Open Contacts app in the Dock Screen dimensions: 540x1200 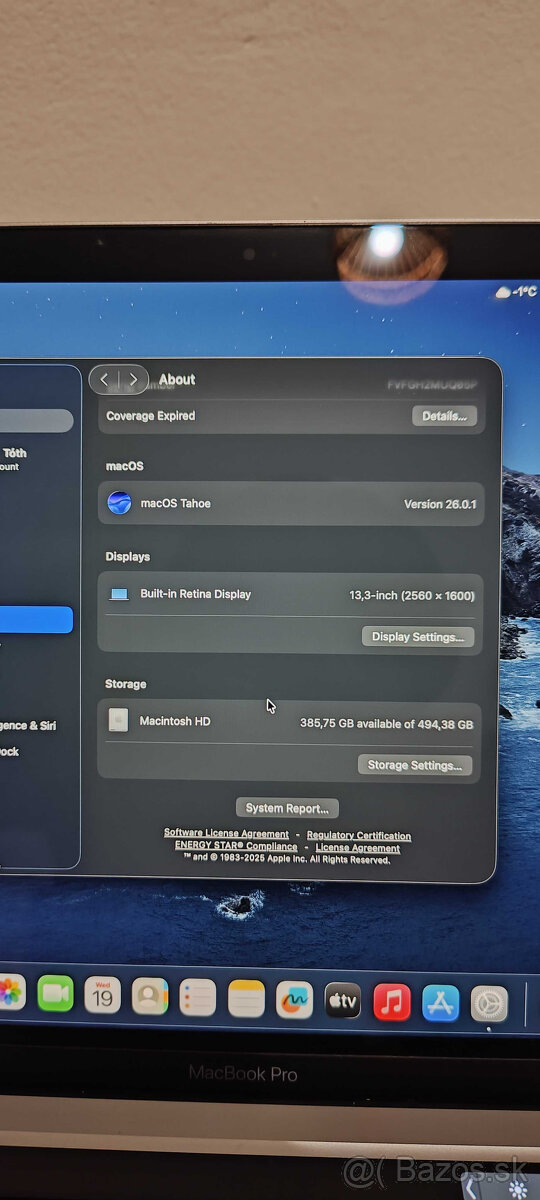coord(150,996)
